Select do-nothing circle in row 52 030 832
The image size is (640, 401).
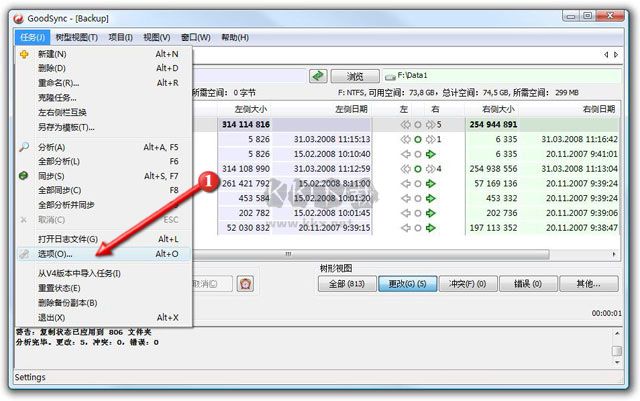pos(418,227)
